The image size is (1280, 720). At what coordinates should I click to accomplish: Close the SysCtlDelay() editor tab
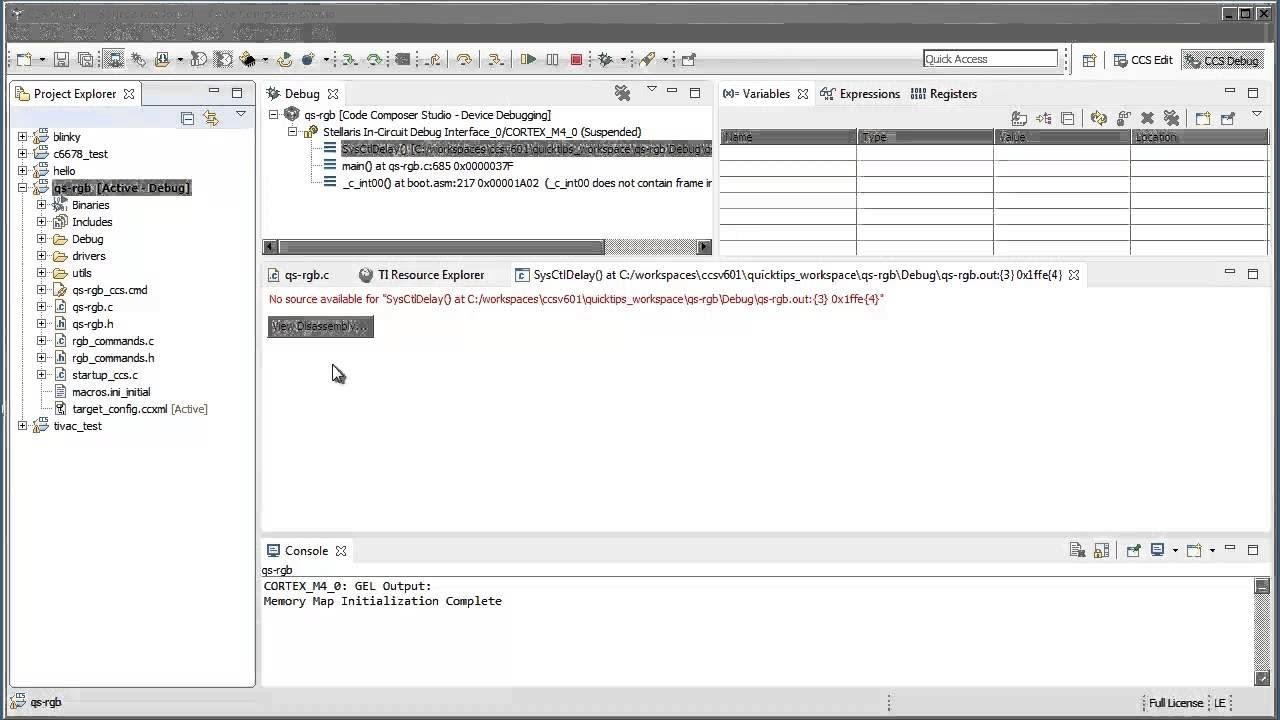tap(1073, 275)
